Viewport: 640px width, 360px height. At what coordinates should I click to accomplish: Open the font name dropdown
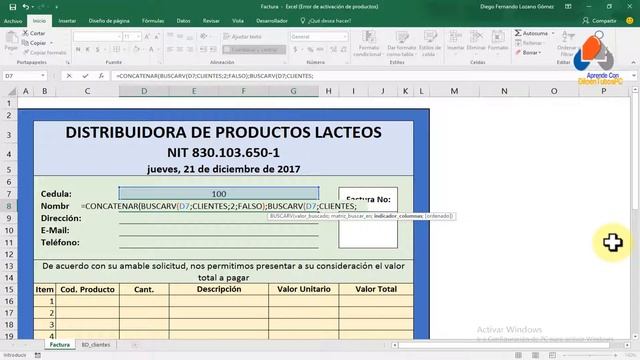pyautogui.click(x=119, y=37)
